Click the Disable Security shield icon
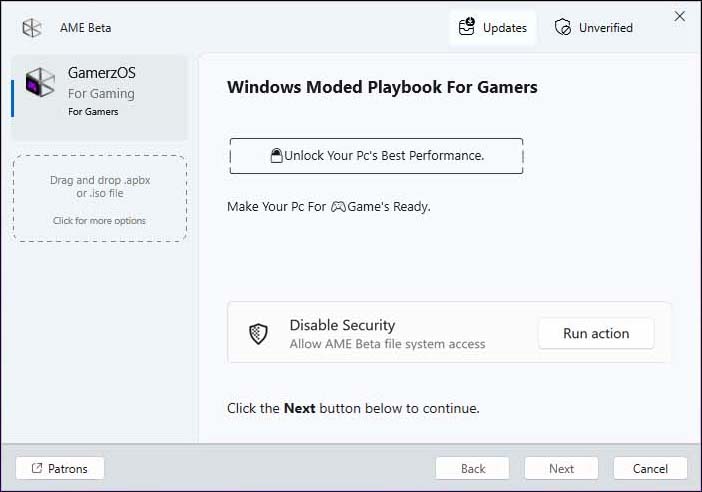Screen dimensions: 702x492 258,334
